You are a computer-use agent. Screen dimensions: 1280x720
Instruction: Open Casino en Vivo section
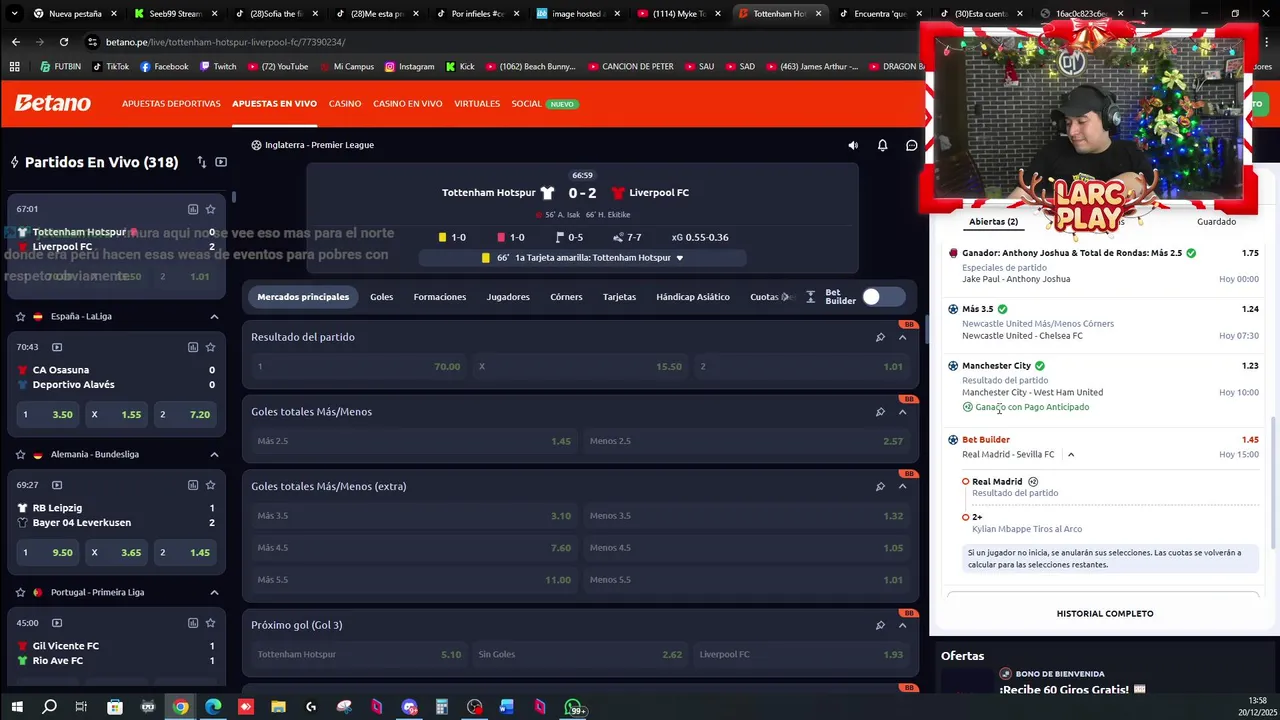(408, 104)
